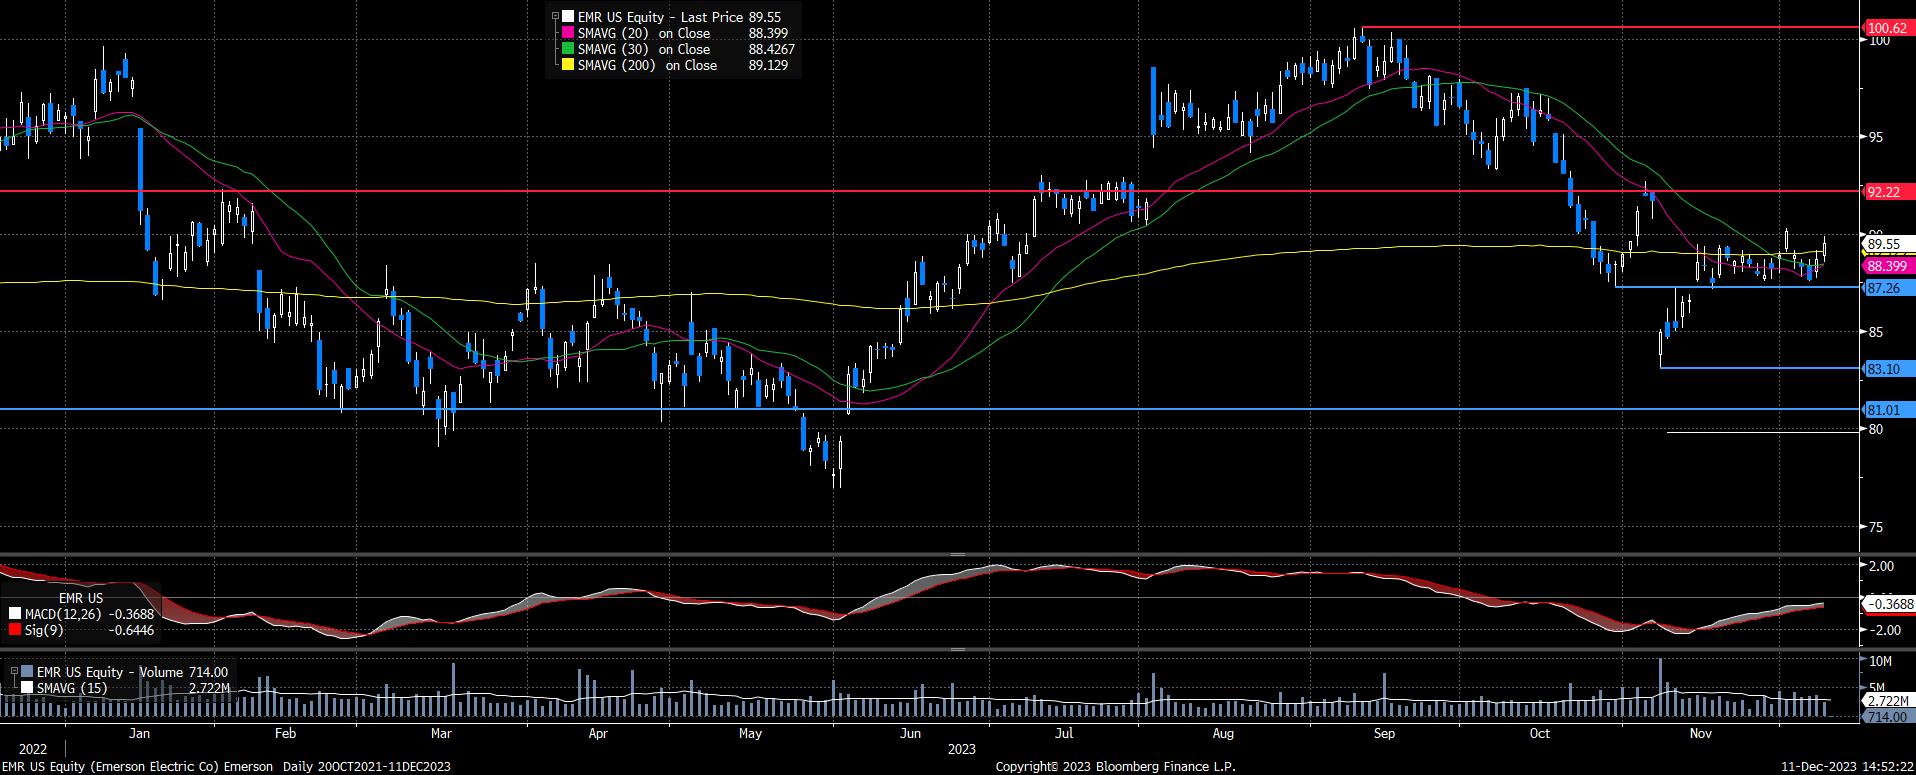The width and height of the screenshot is (1916, 775).
Task: Click the yellow SMAVG (200) color swatch
Action: pos(568,65)
